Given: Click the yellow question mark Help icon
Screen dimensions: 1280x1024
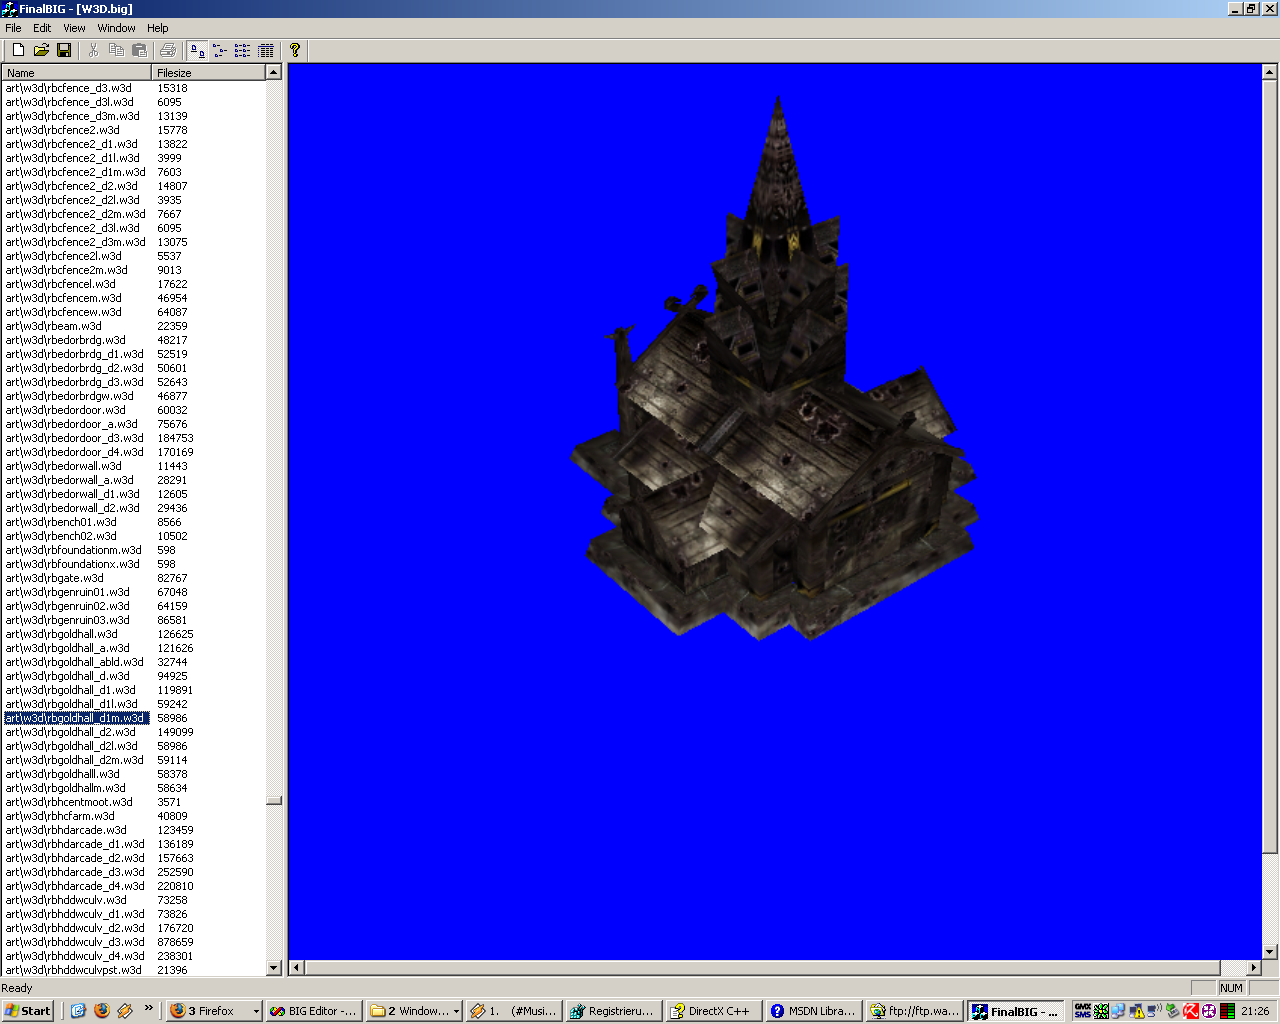Looking at the screenshot, I should click(295, 50).
